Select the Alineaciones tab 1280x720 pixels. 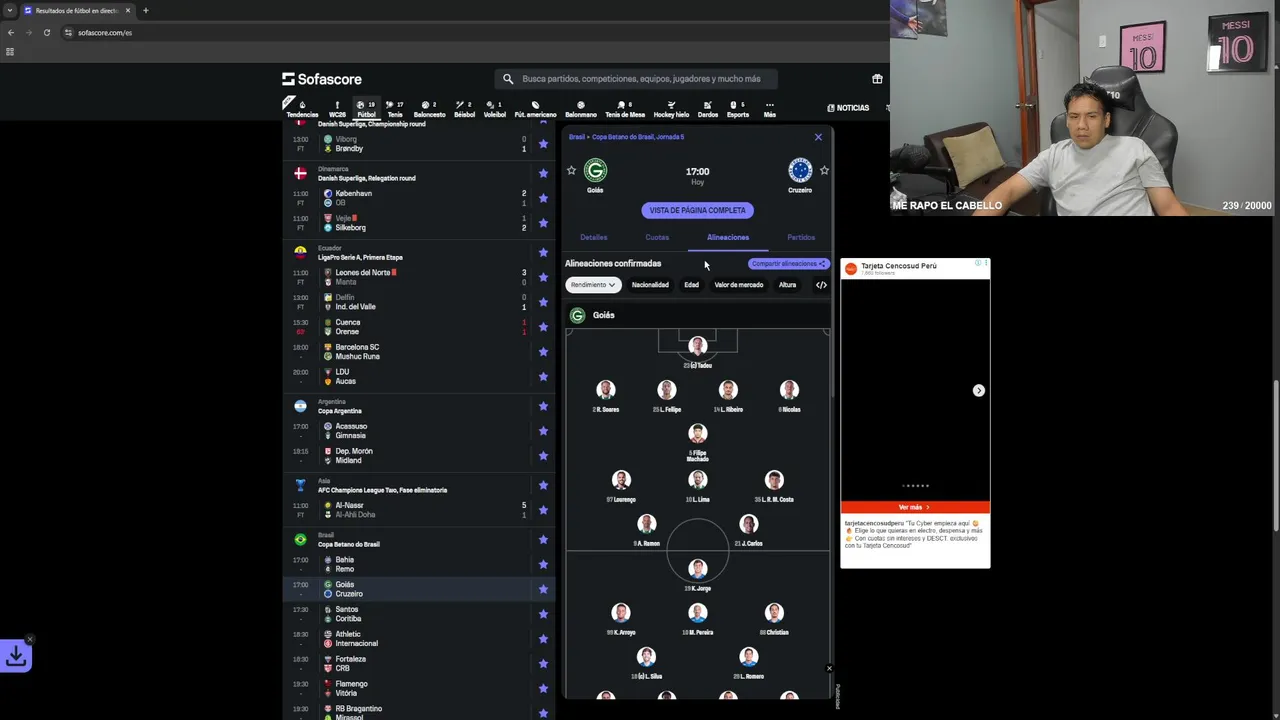(727, 238)
